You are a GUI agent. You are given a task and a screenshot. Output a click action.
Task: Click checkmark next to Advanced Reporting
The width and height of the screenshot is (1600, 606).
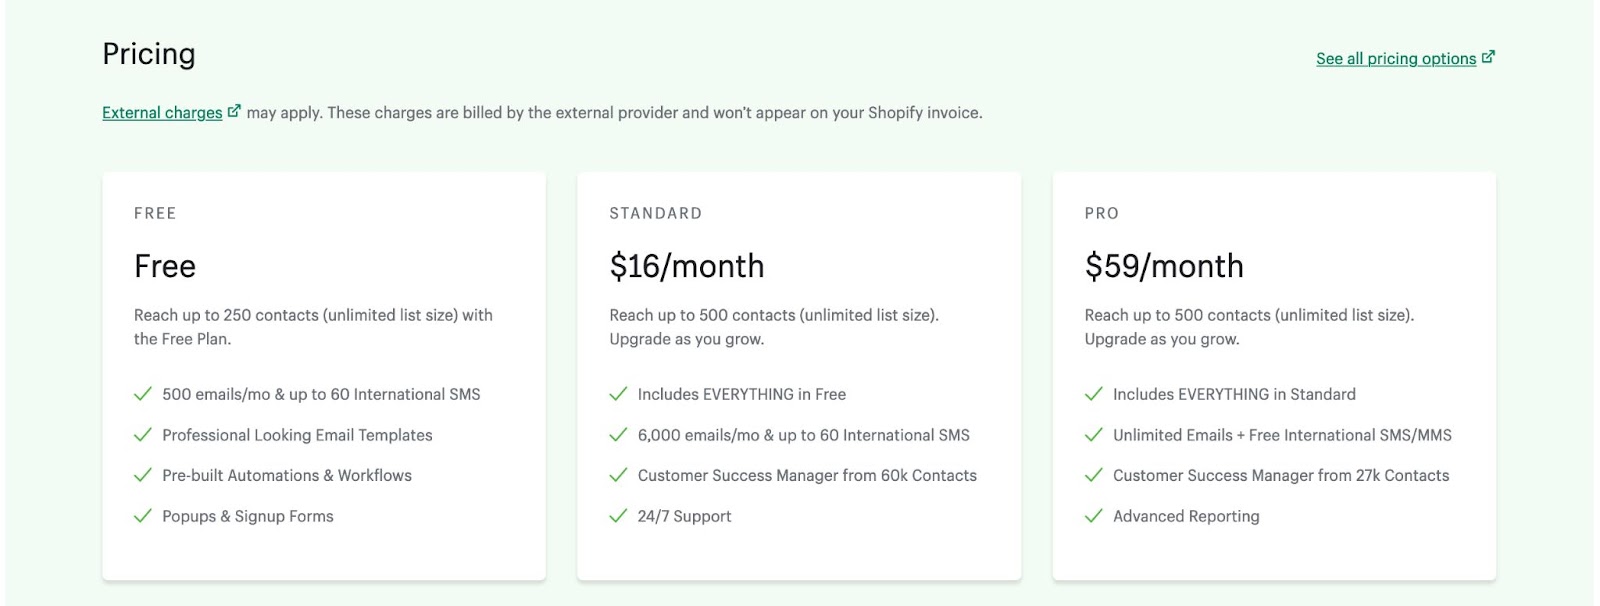(1094, 516)
